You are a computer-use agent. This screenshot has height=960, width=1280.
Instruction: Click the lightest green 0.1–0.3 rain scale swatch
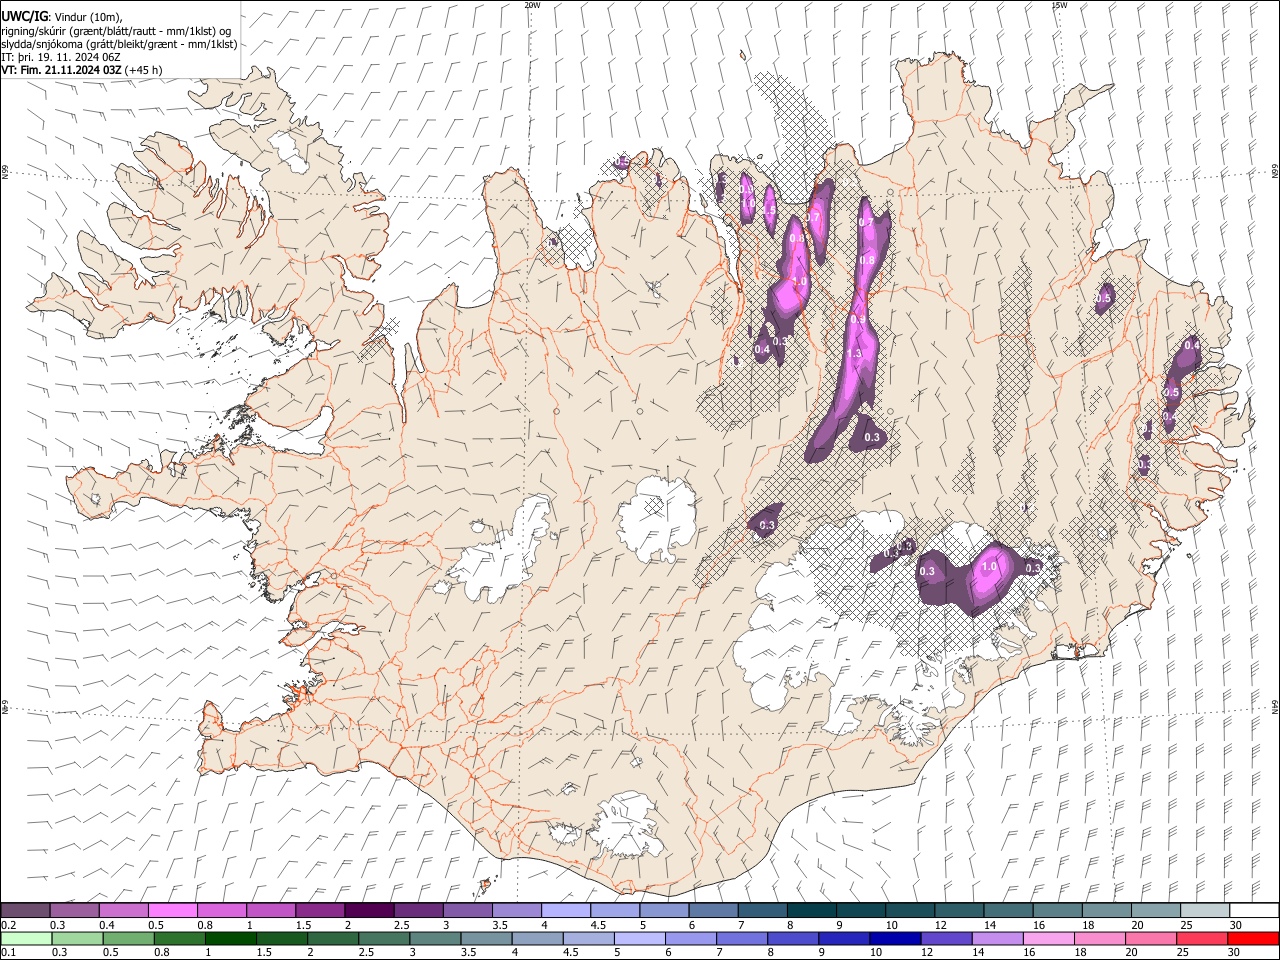(26, 938)
